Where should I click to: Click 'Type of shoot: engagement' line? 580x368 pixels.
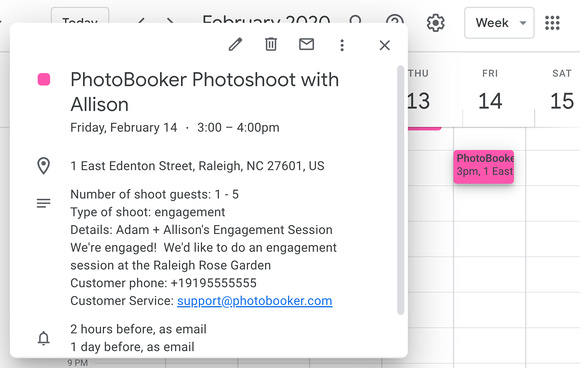pos(148,212)
